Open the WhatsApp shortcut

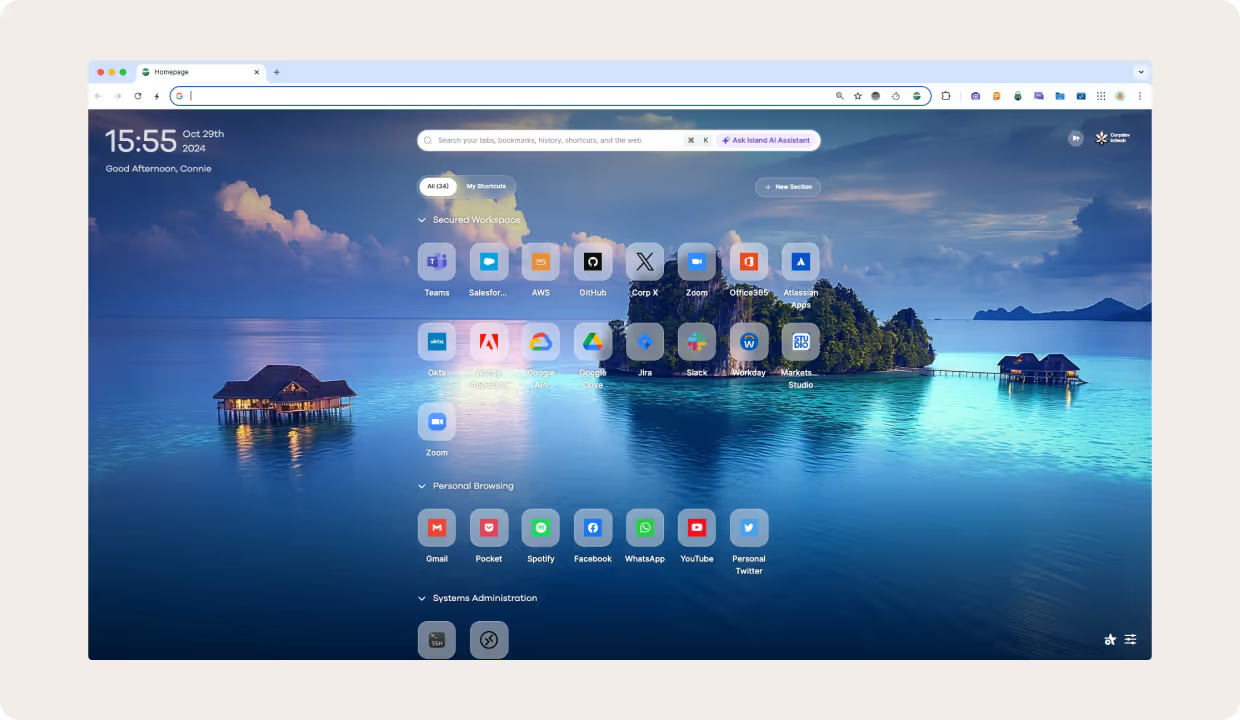pyautogui.click(x=645, y=528)
